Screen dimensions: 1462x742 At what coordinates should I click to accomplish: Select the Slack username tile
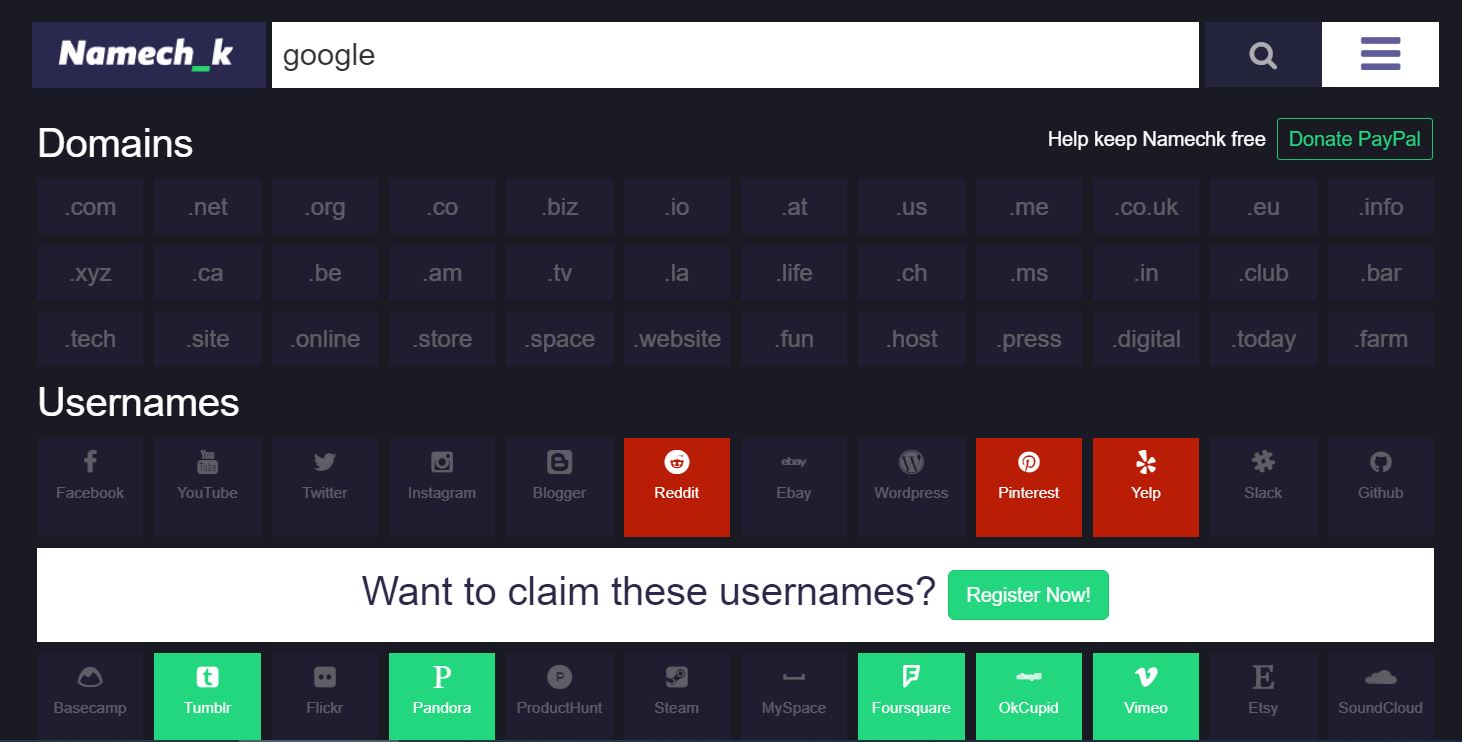(1263, 487)
